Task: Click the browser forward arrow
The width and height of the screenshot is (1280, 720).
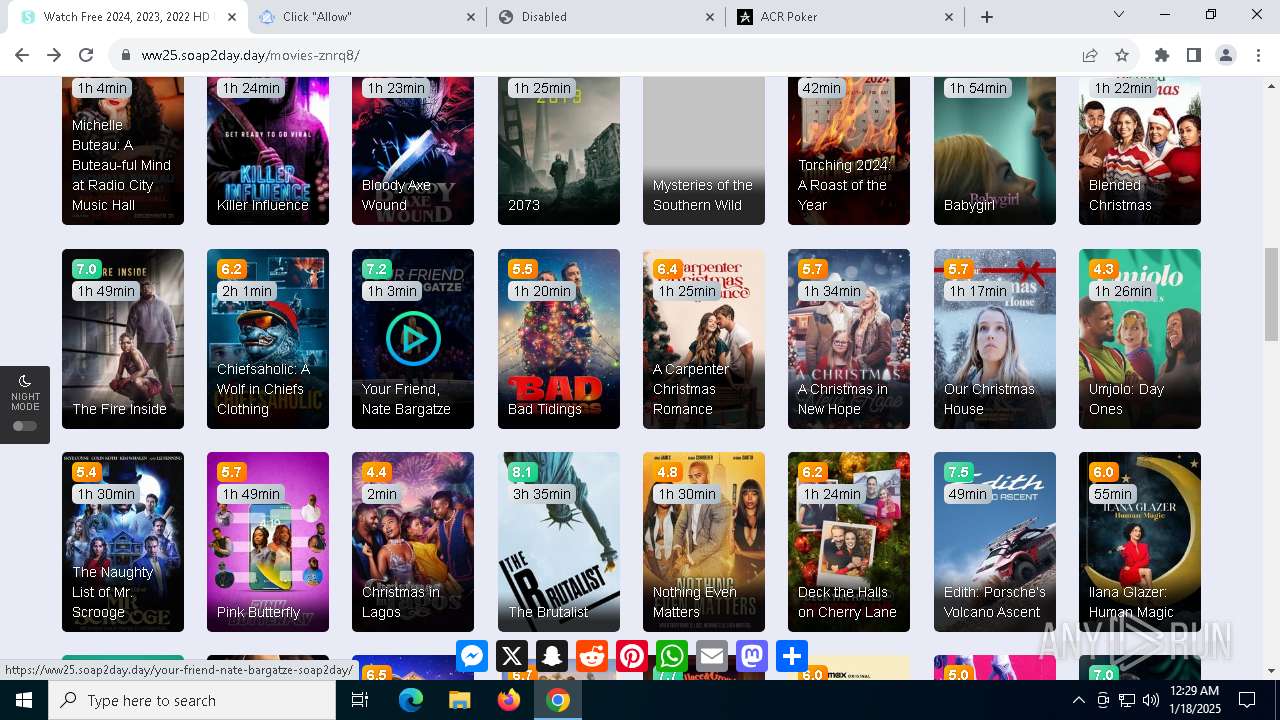Action: point(54,55)
